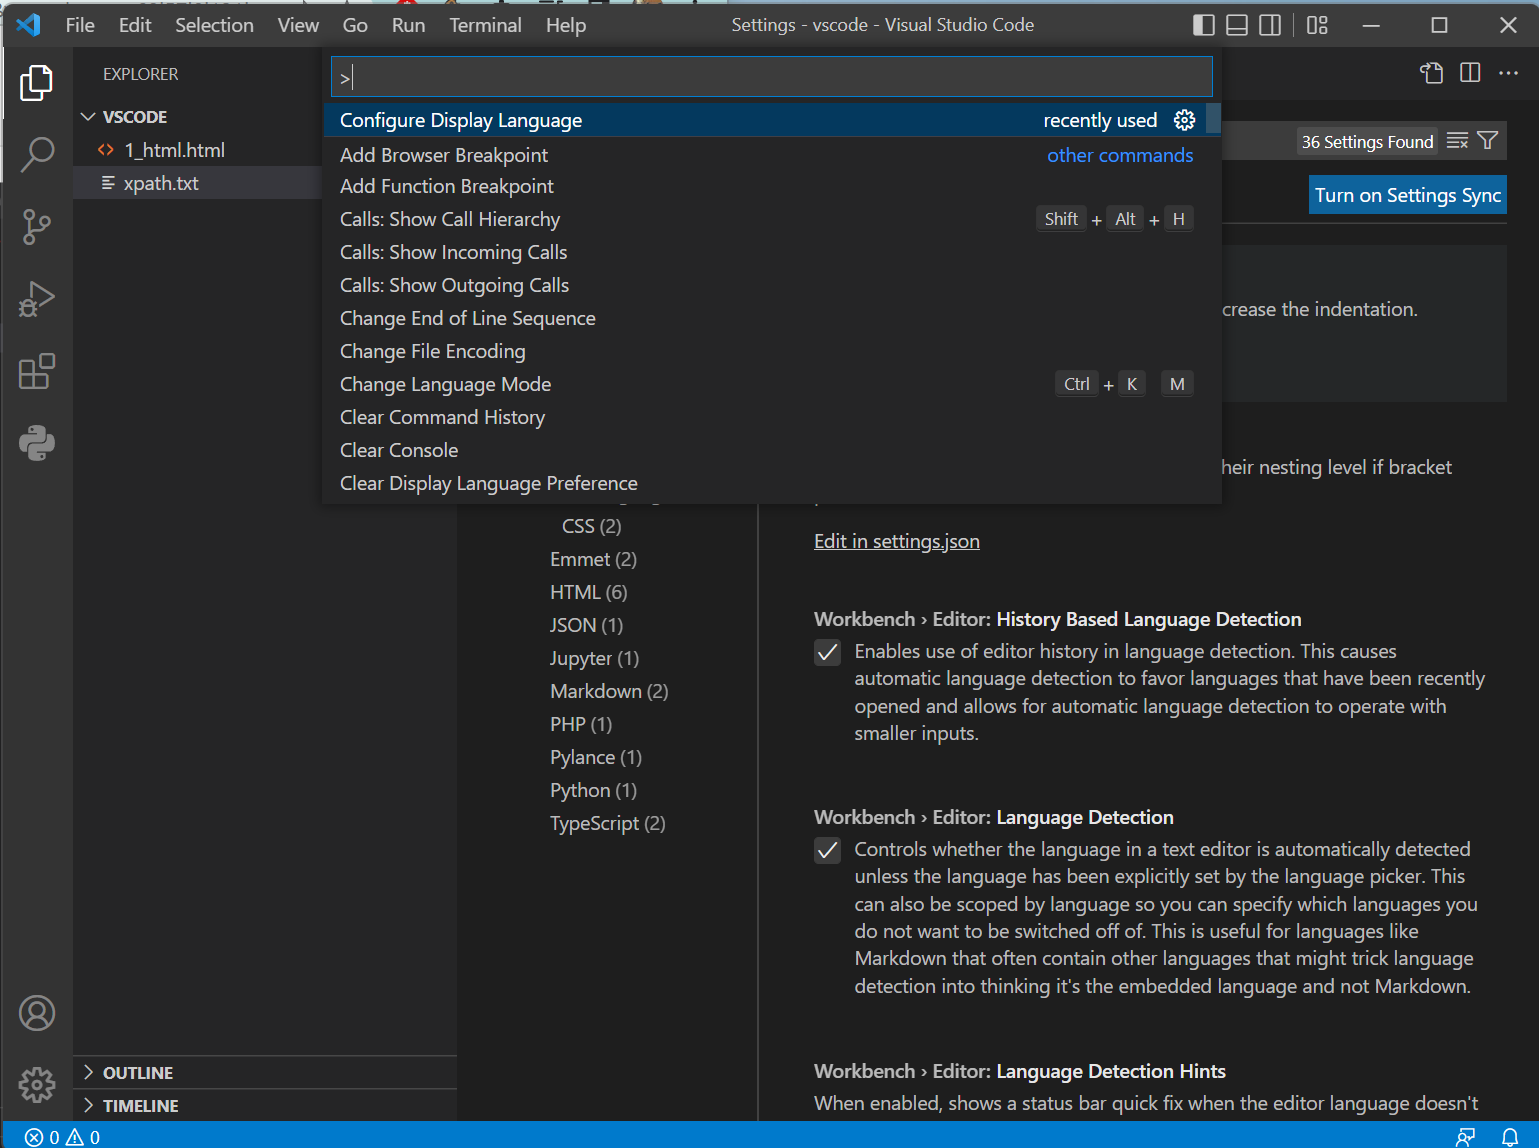Open the Python view icon

[36, 443]
